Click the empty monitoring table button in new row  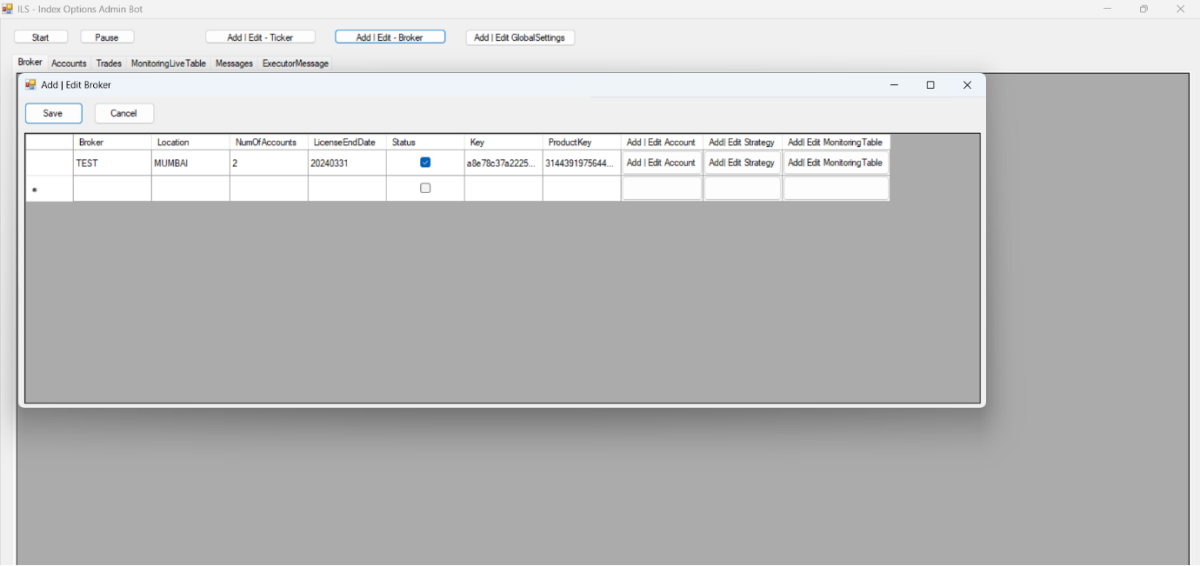835,188
